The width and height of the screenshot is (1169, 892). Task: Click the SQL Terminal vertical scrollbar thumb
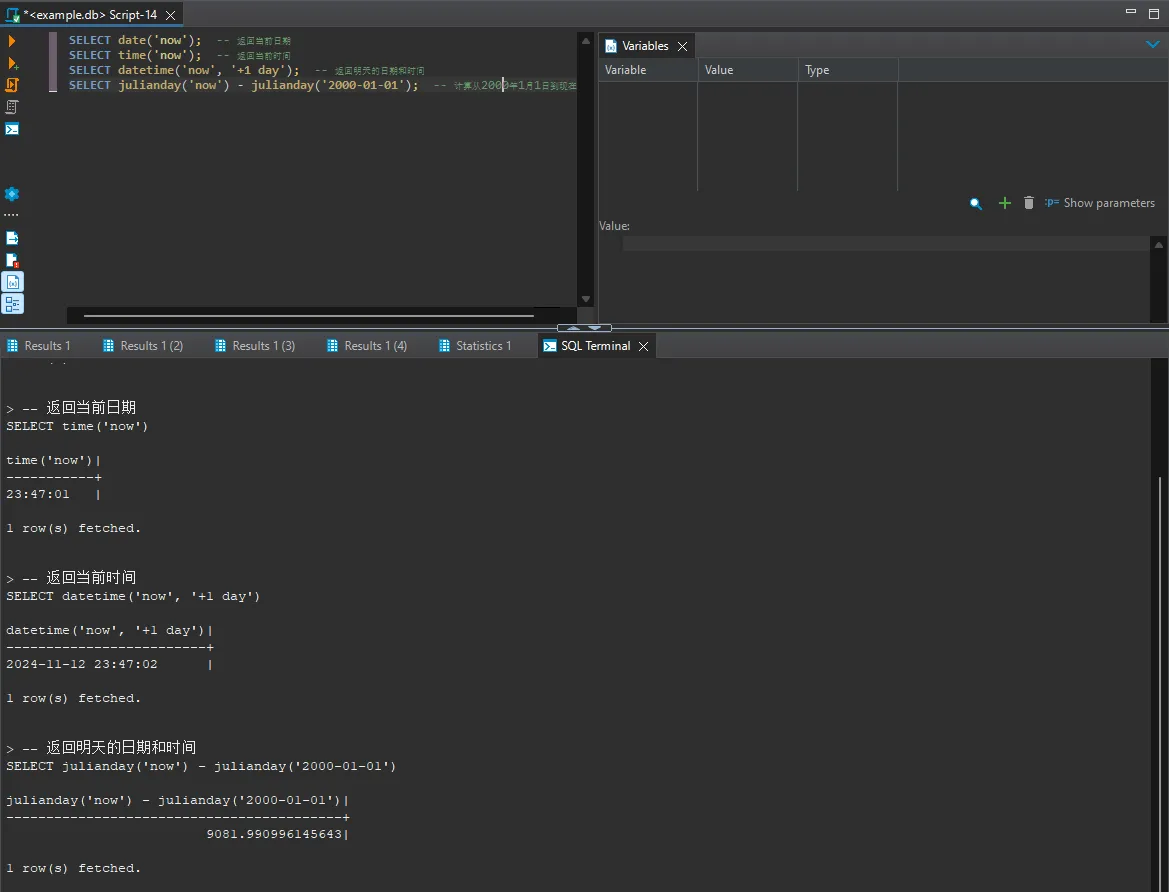tap(1159, 682)
